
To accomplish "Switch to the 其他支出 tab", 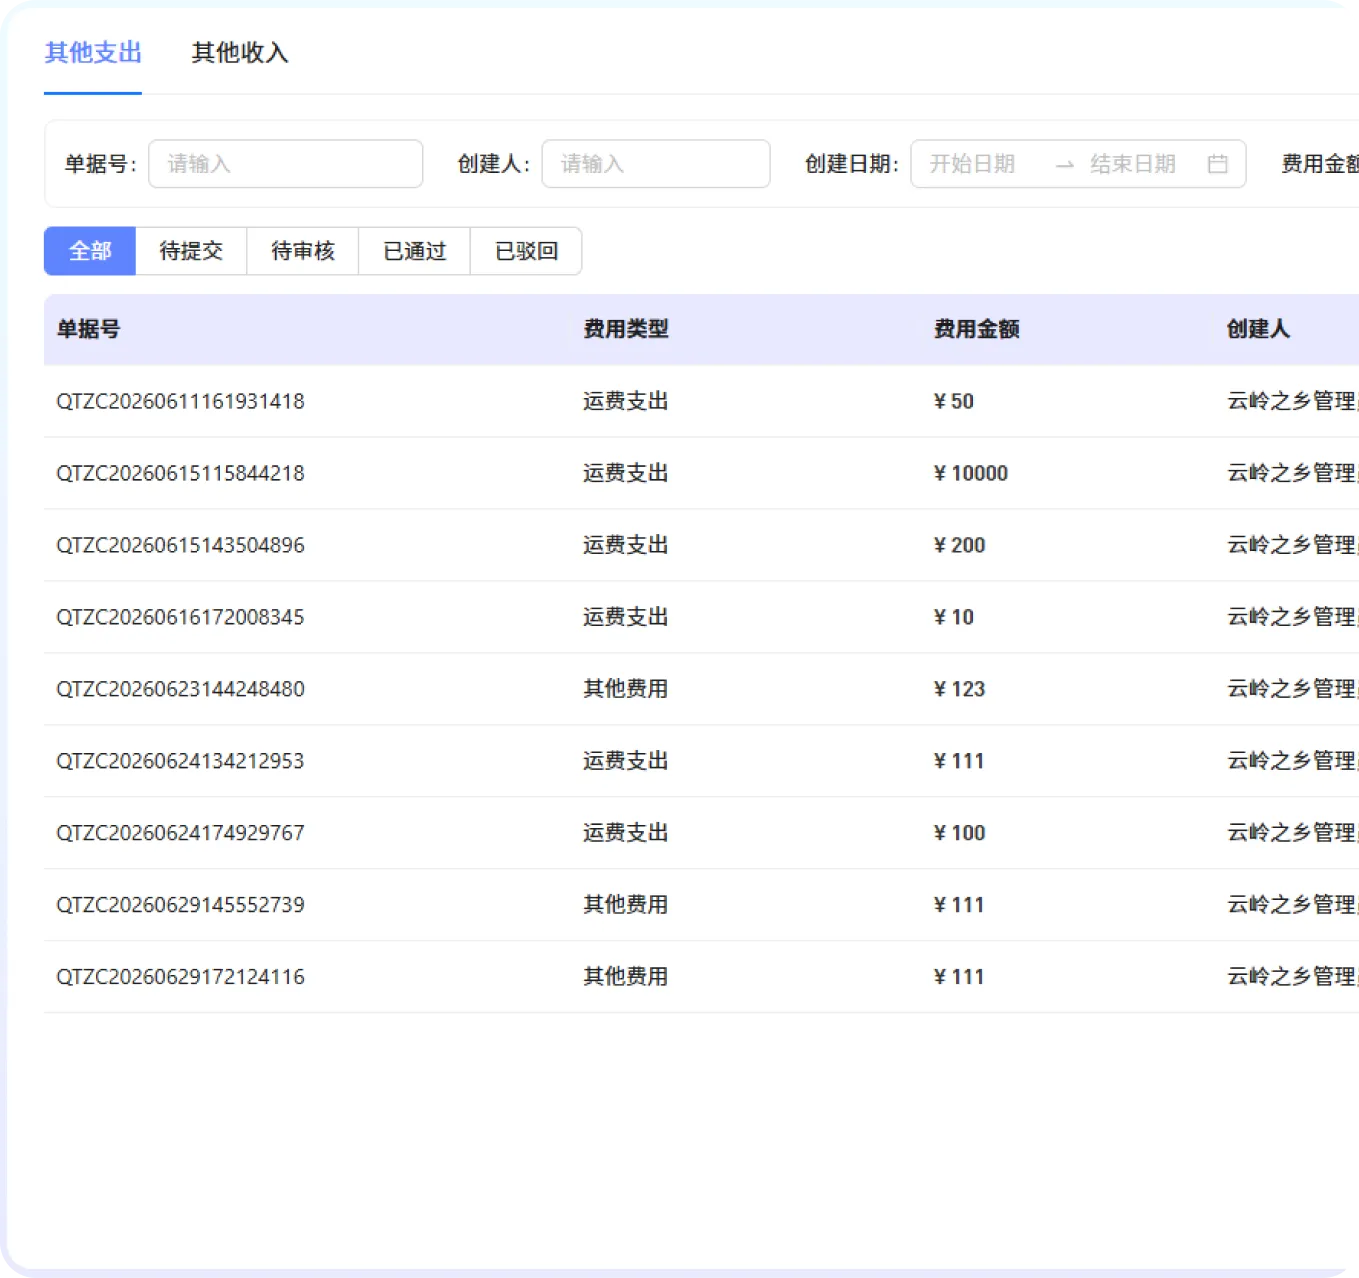I will tap(93, 53).
